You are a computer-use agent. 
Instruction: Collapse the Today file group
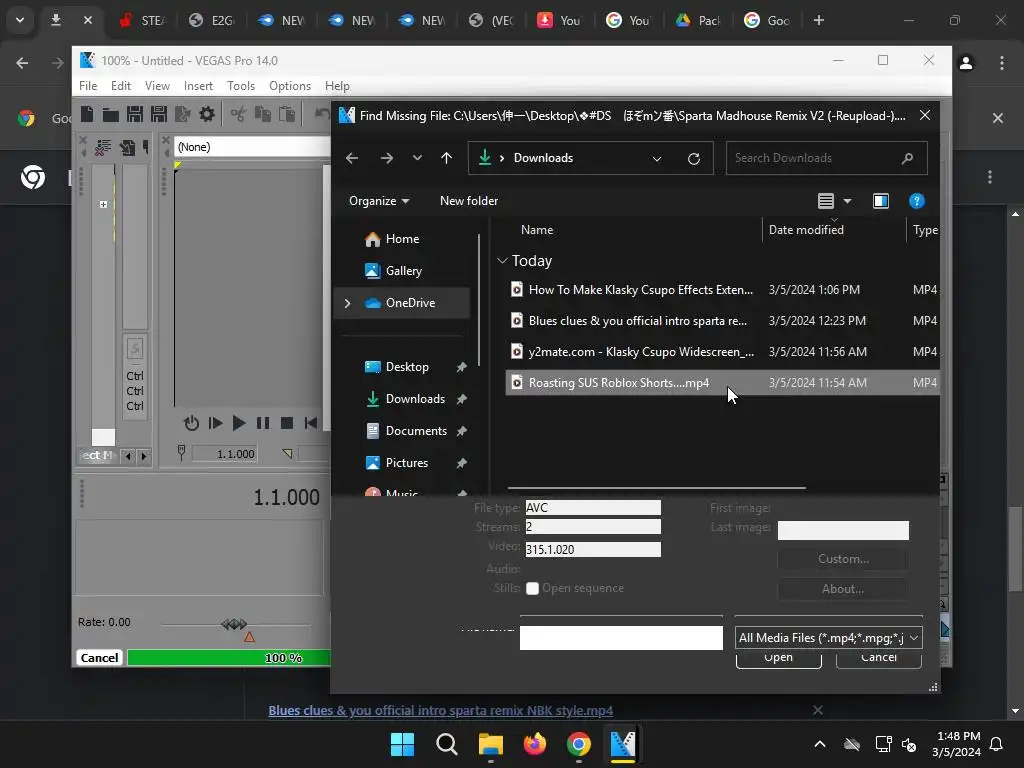[x=502, y=261]
